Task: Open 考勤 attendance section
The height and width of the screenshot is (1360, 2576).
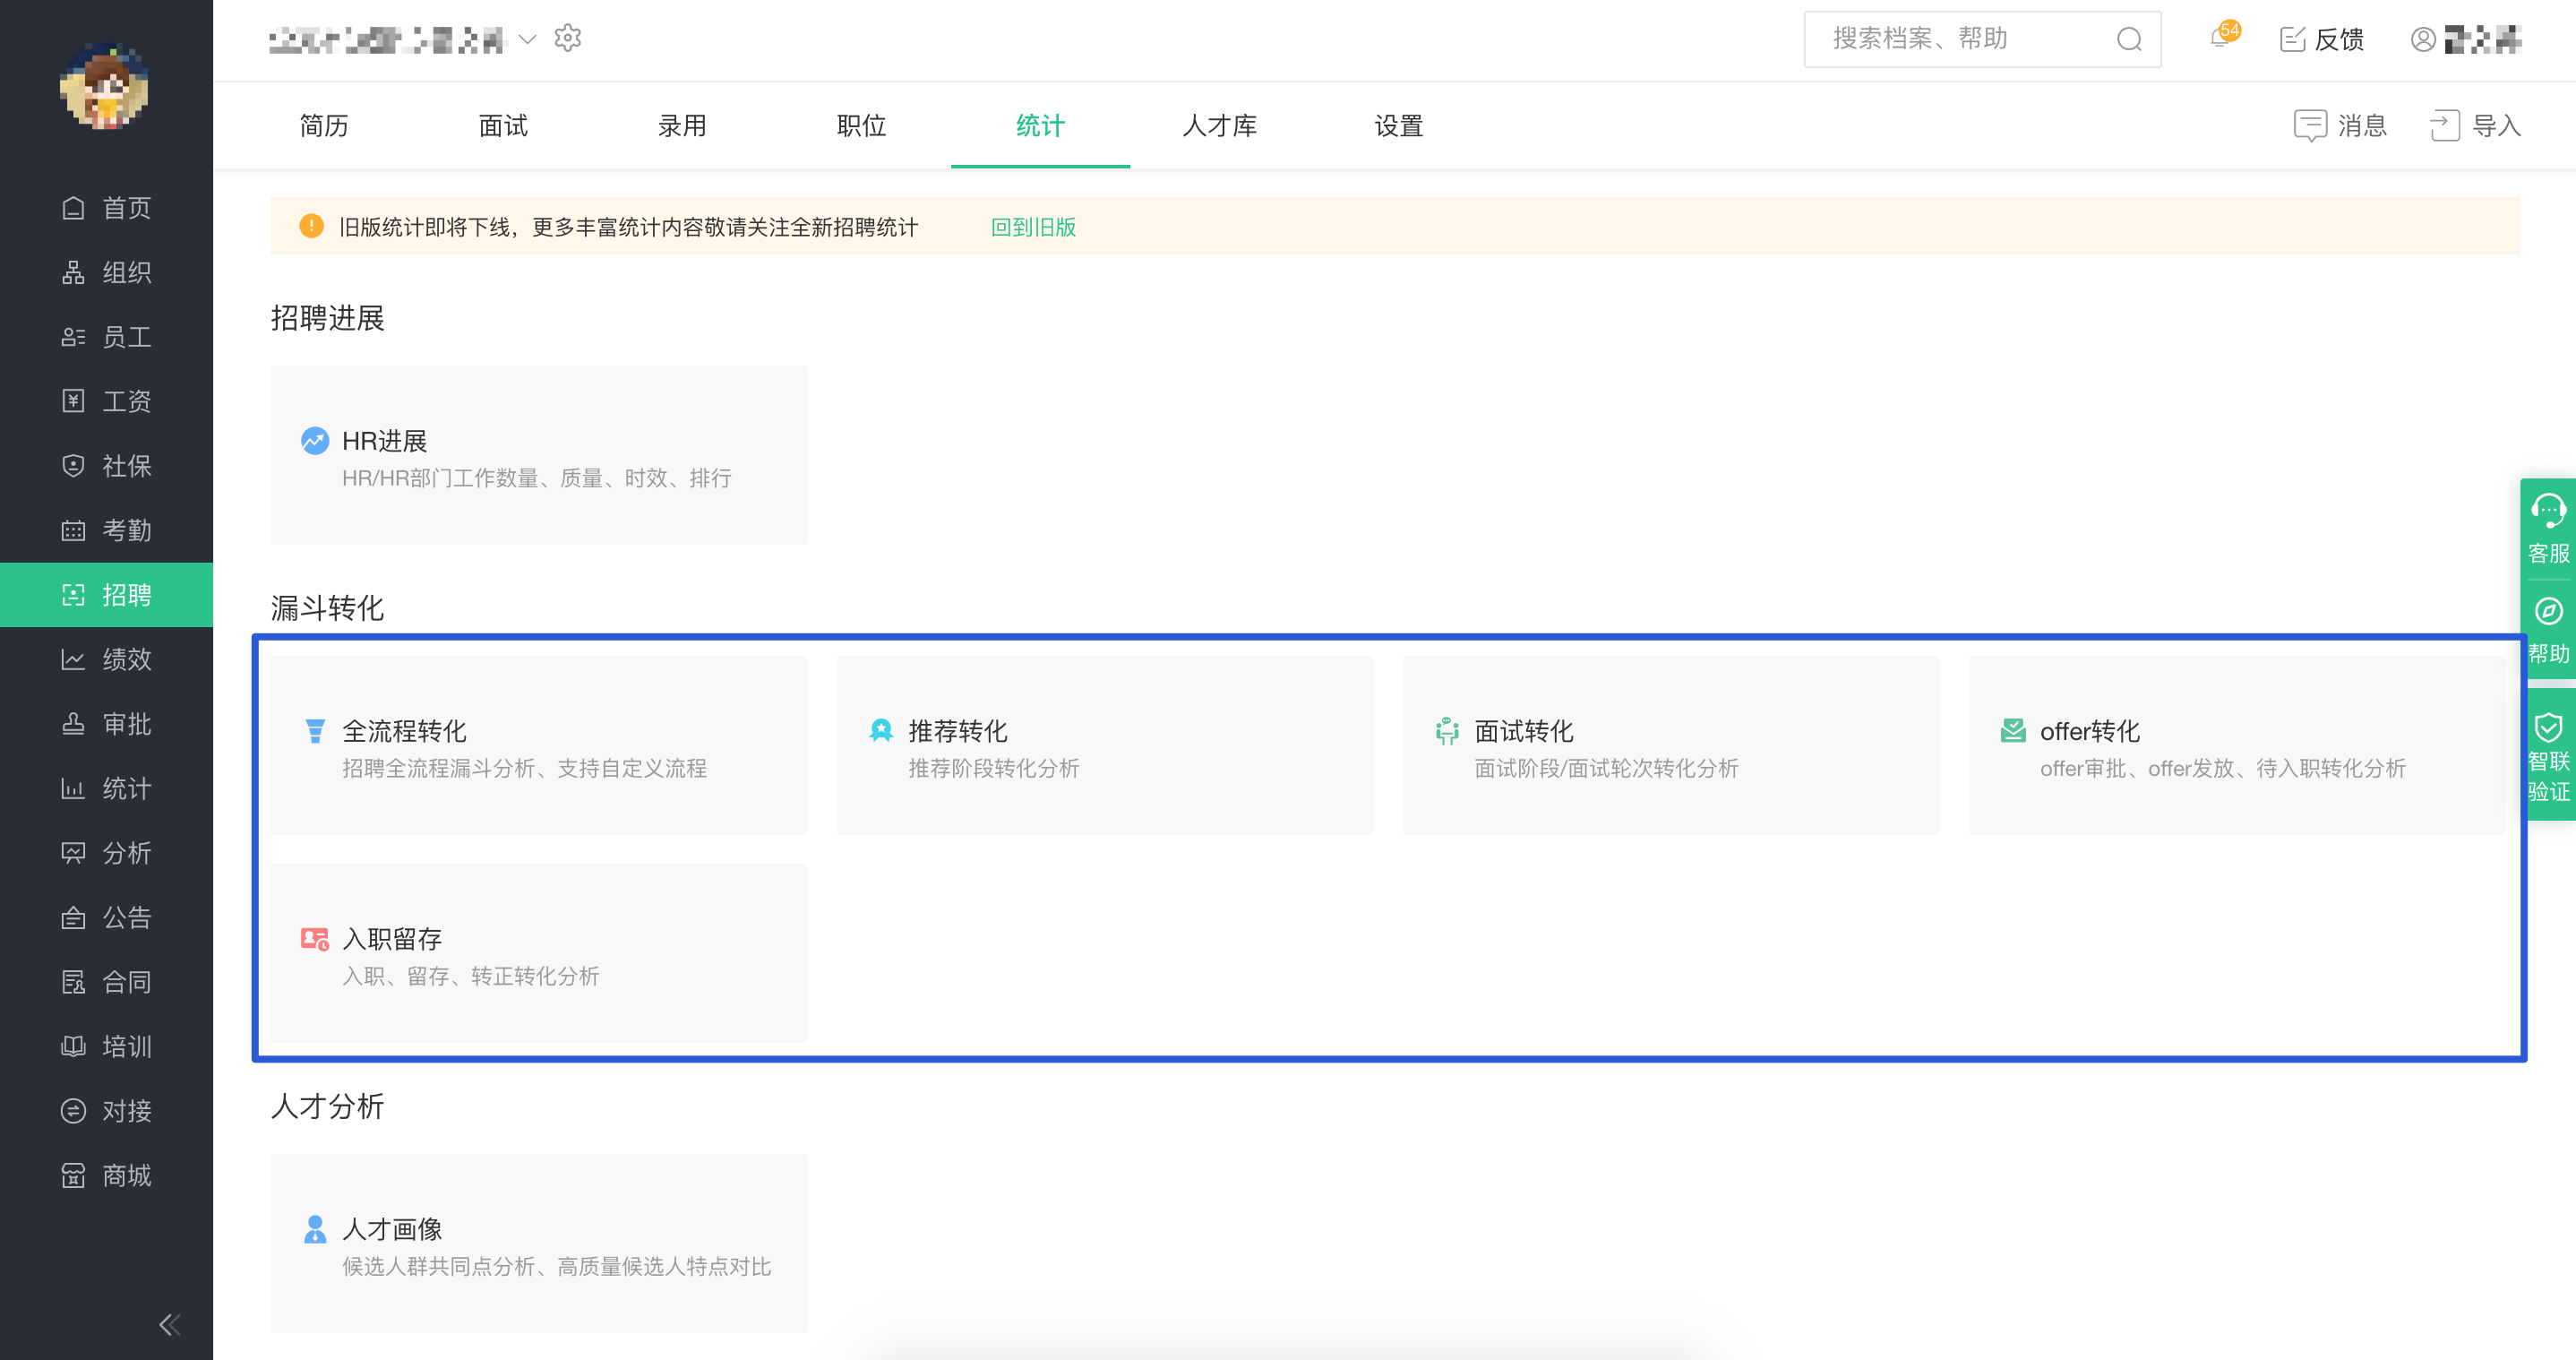Action: point(106,530)
